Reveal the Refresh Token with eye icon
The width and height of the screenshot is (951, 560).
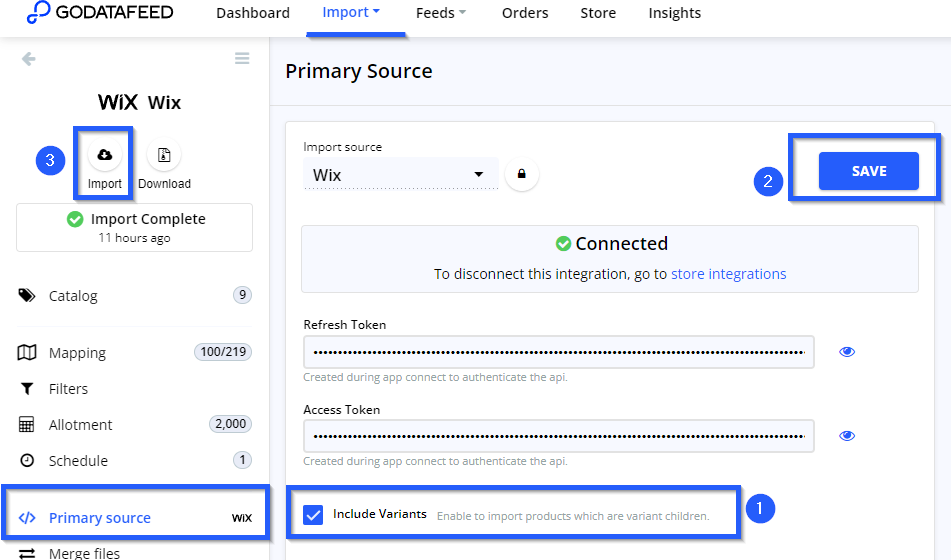point(847,352)
